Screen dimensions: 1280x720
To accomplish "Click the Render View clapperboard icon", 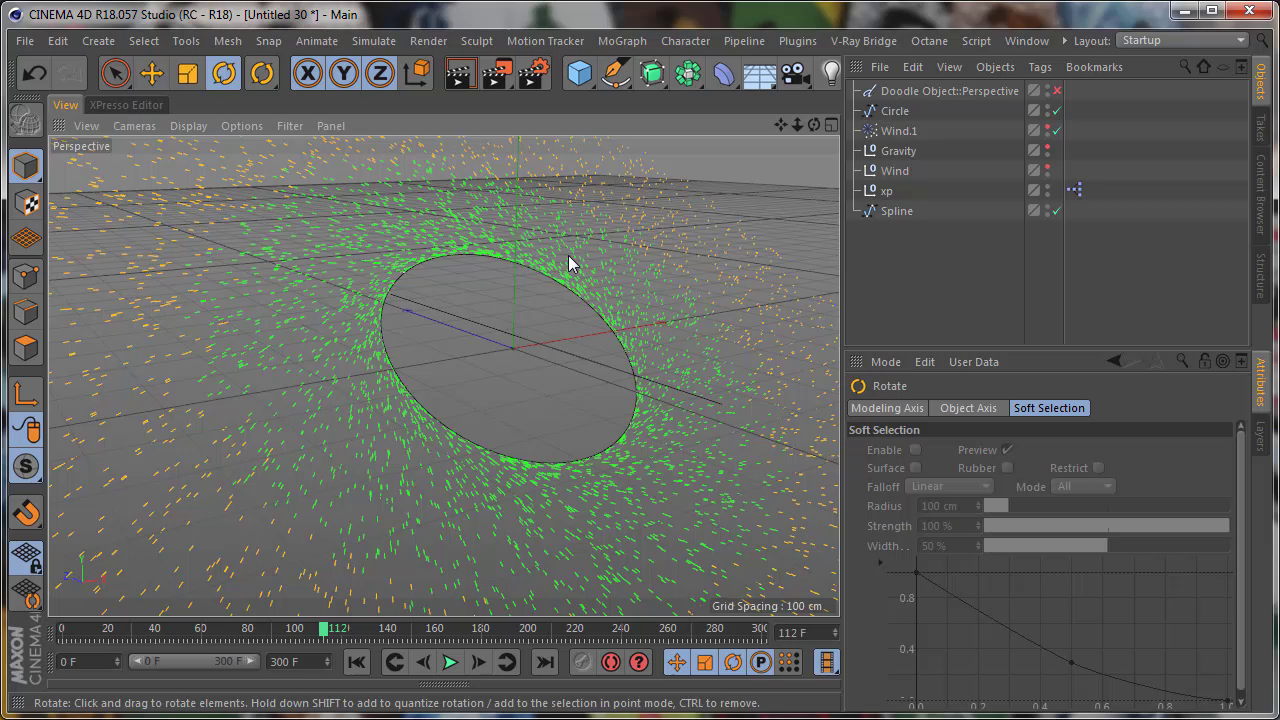I will [460, 73].
